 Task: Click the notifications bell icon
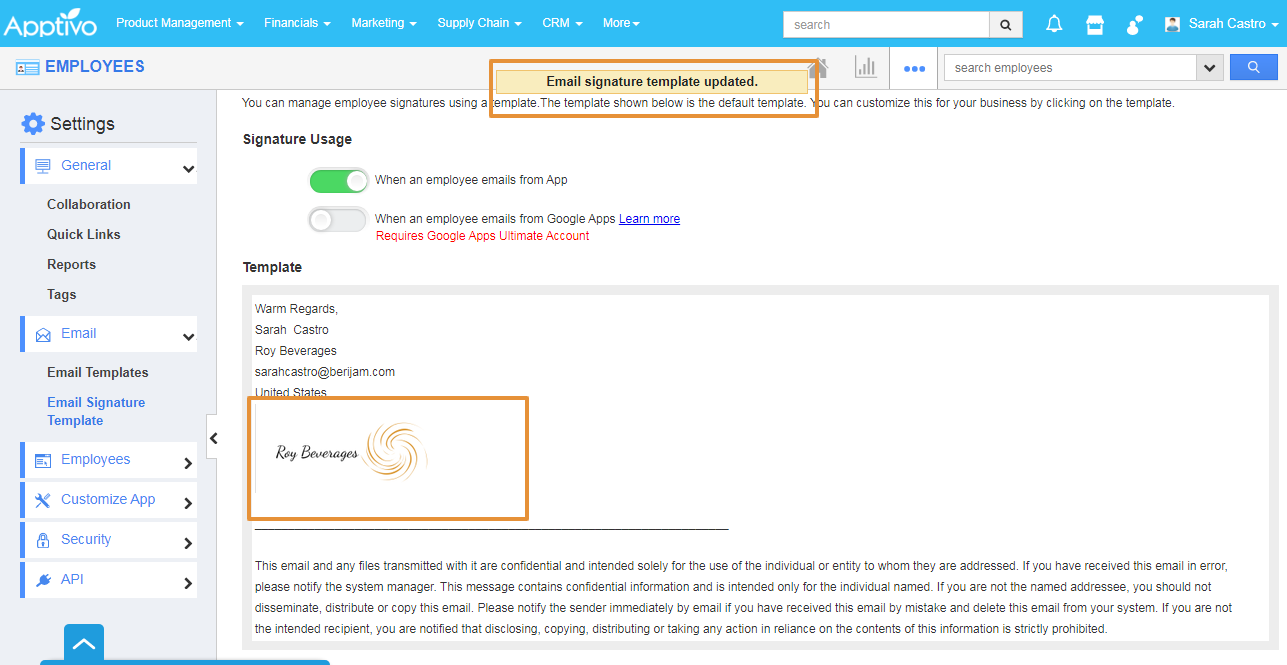pyautogui.click(x=1054, y=24)
